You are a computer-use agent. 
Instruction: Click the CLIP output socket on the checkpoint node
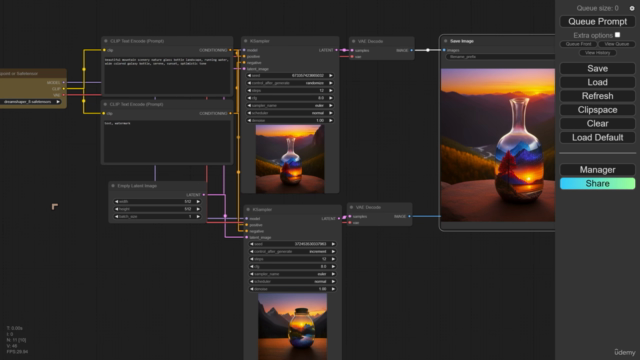tap(64, 89)
